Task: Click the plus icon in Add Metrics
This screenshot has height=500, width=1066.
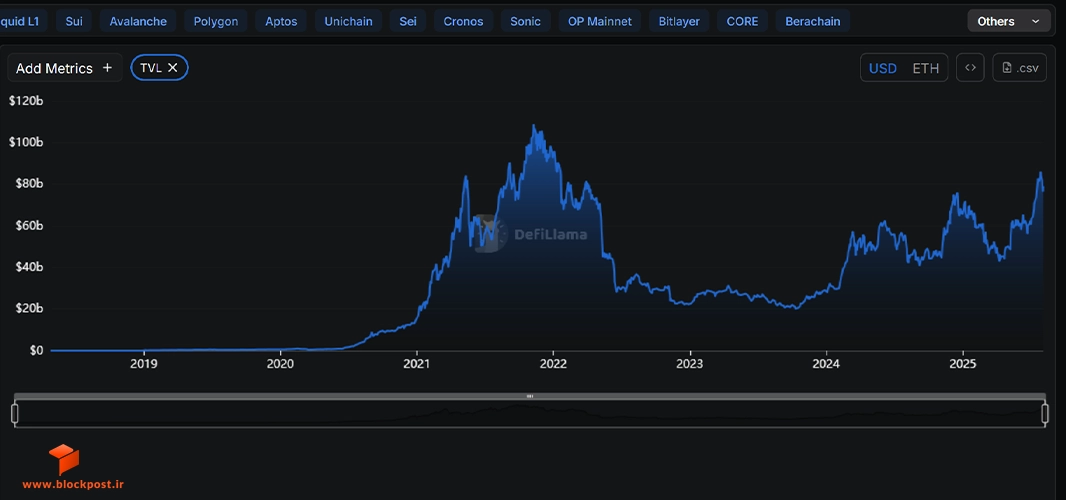Action: point(107,68)
